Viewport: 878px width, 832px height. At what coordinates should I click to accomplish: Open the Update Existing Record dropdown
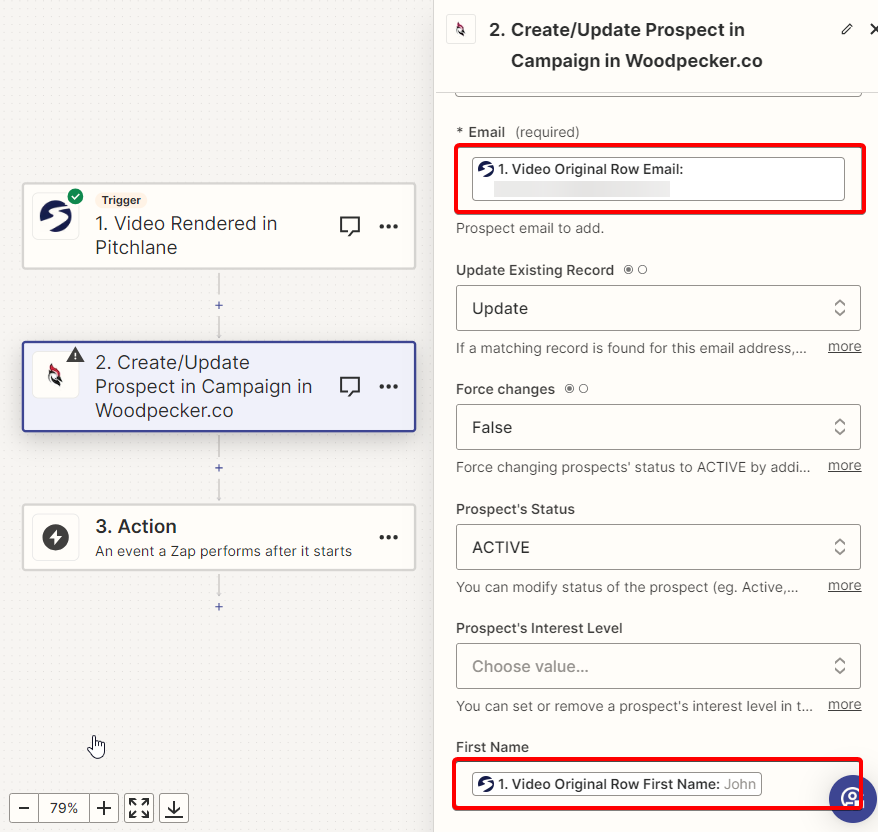(658, 308)
